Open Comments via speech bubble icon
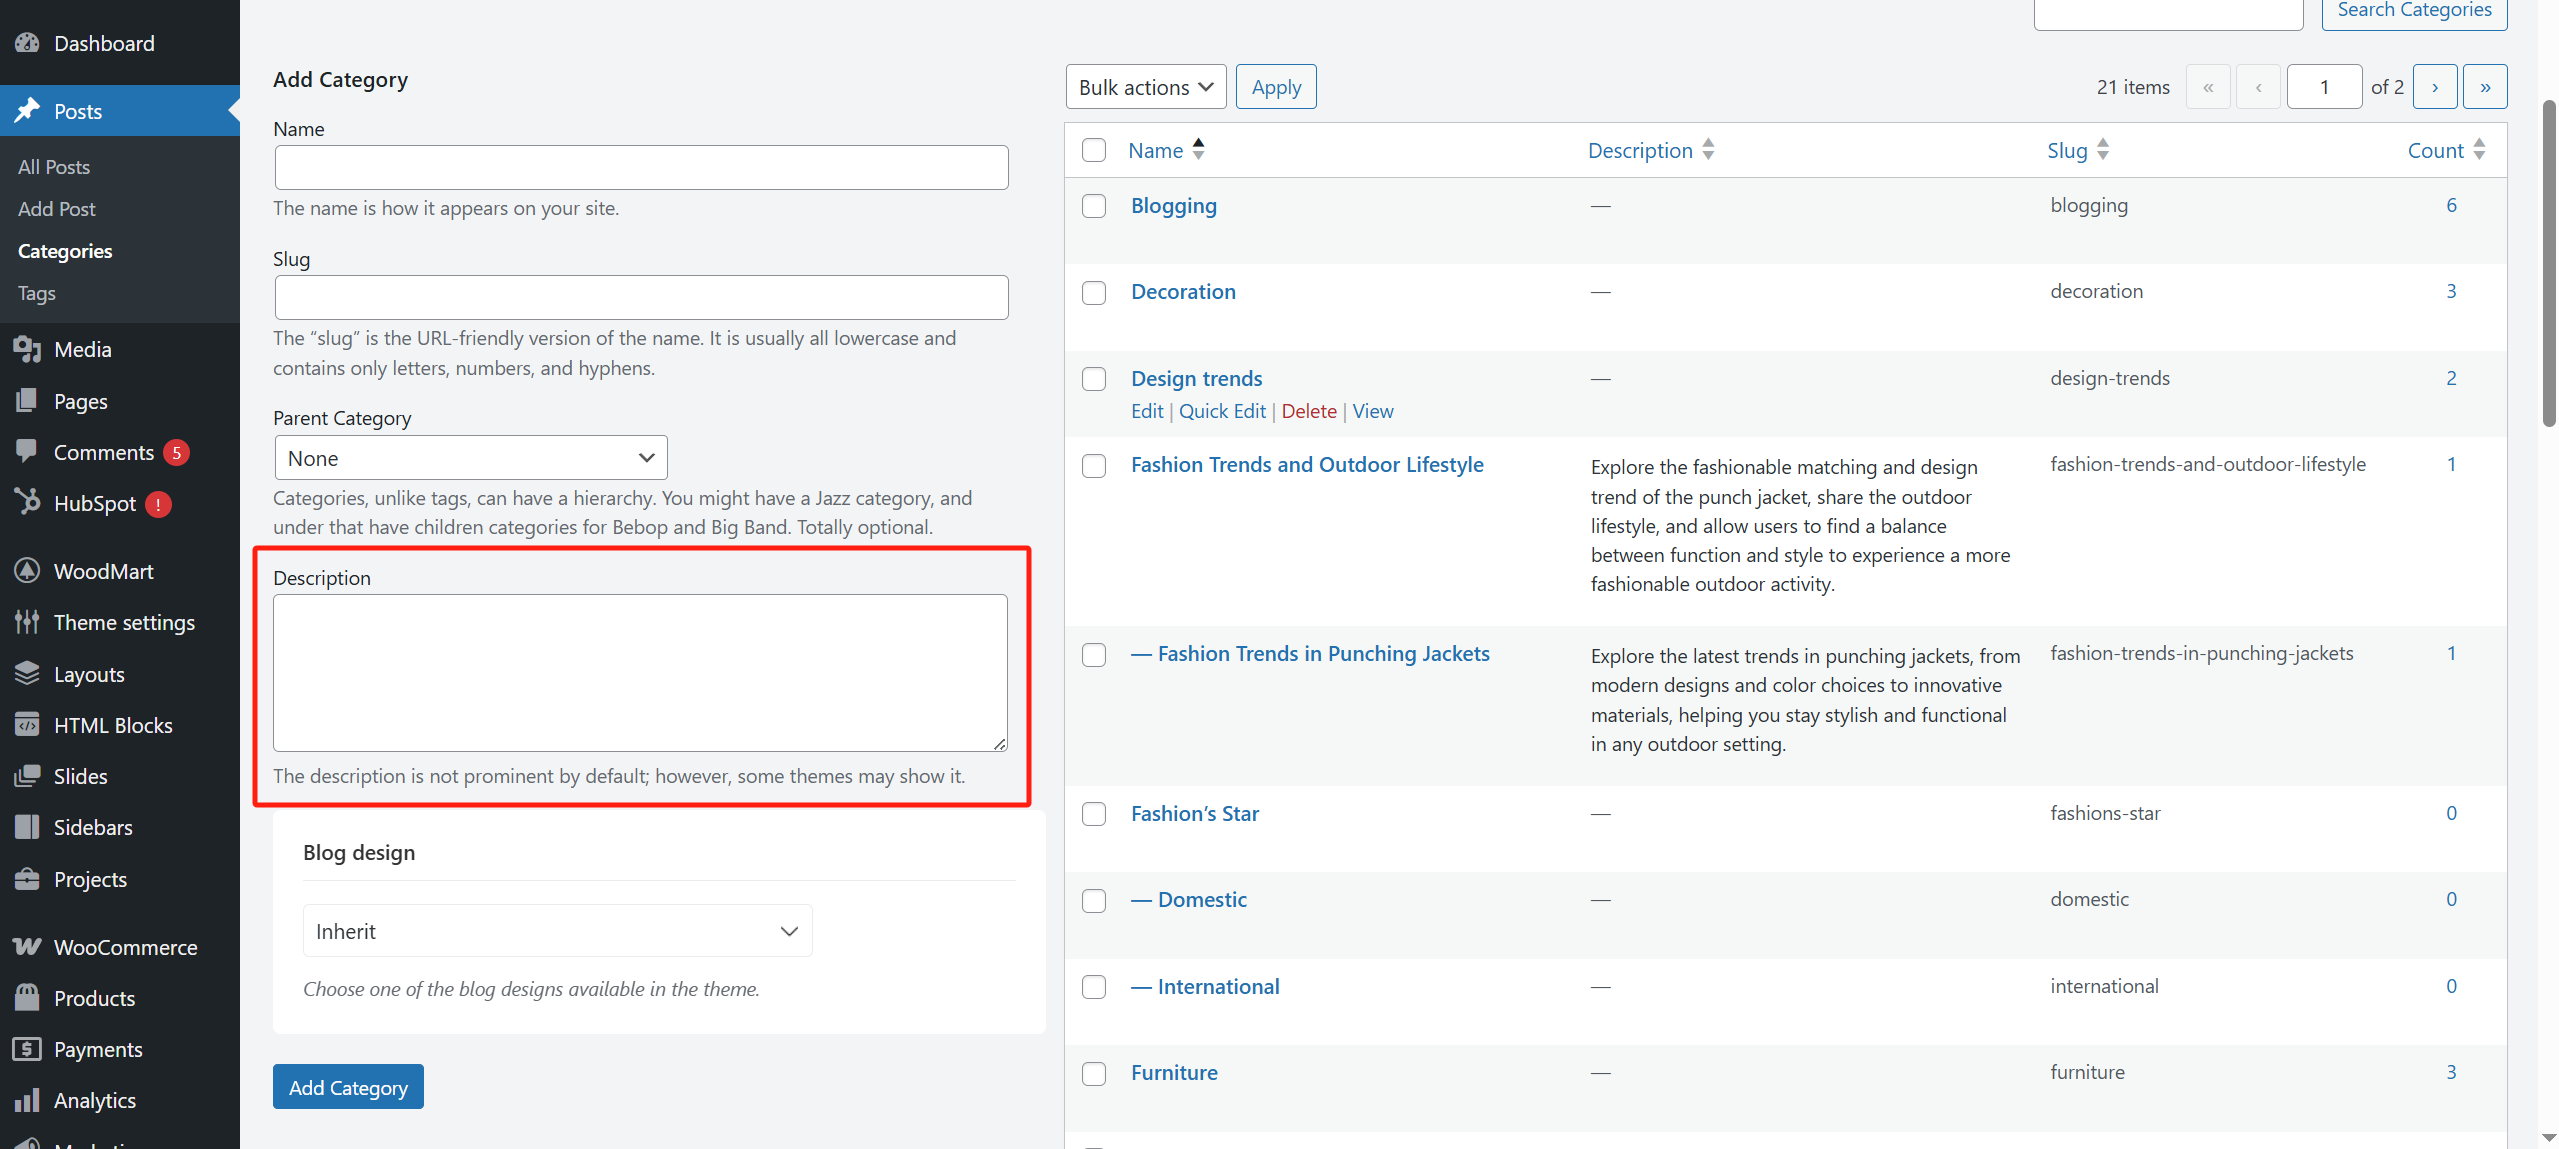 pos(27,451)
